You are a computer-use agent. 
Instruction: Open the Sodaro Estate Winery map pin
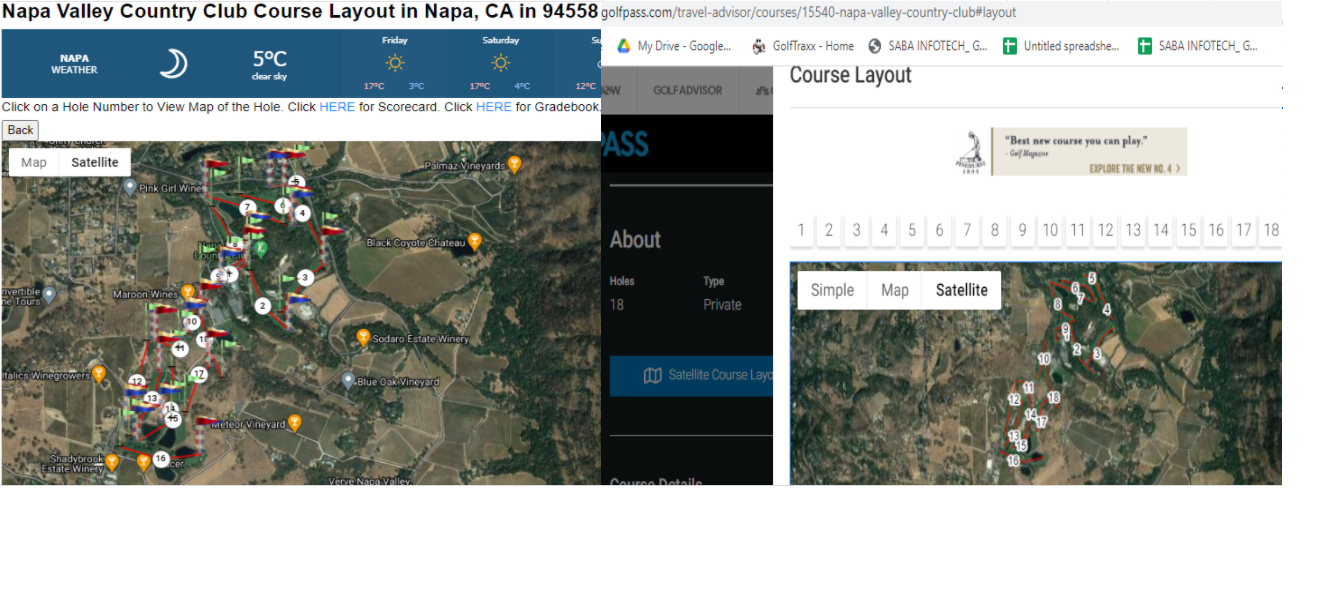point(363,338)
